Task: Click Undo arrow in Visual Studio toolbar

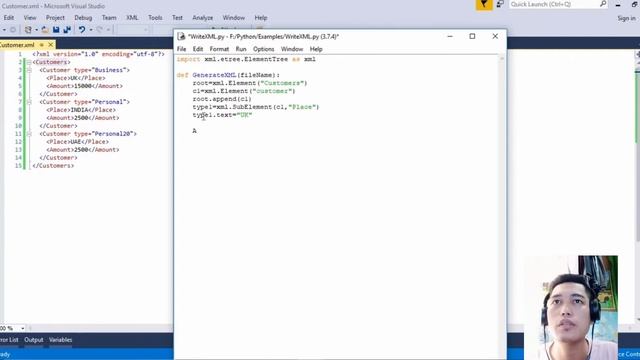Action: coord(82,30)
